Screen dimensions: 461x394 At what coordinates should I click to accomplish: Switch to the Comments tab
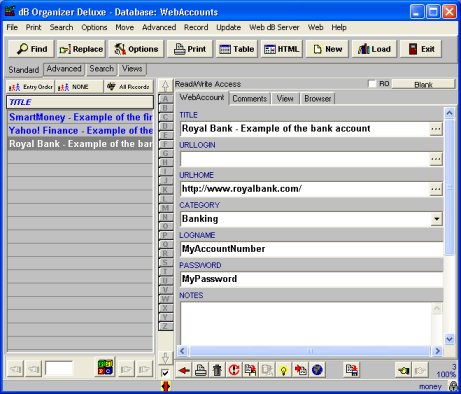tap(249, 99)
